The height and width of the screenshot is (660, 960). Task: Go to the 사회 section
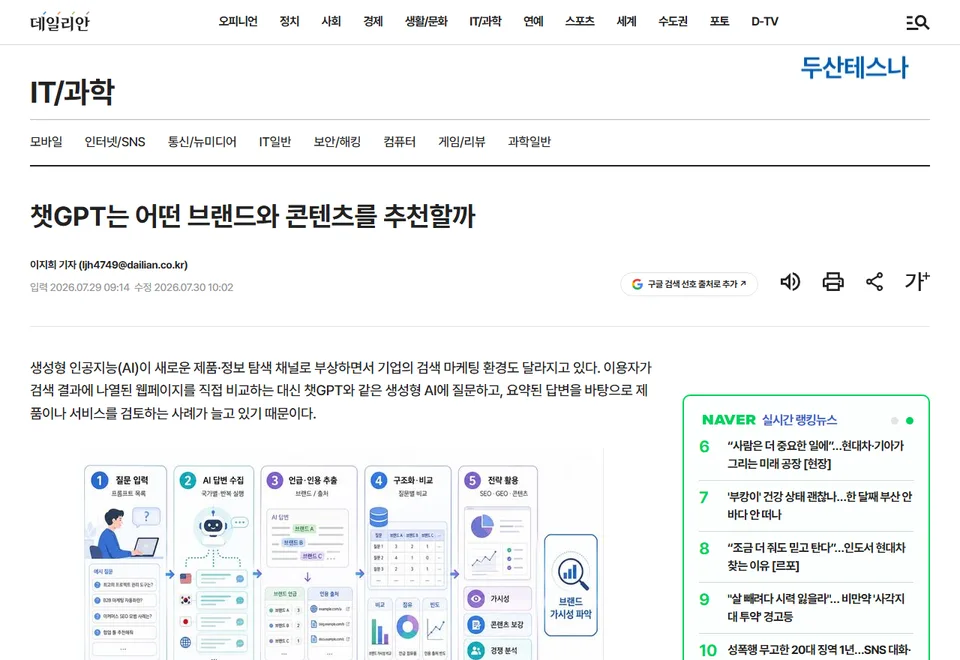(331, 21)
